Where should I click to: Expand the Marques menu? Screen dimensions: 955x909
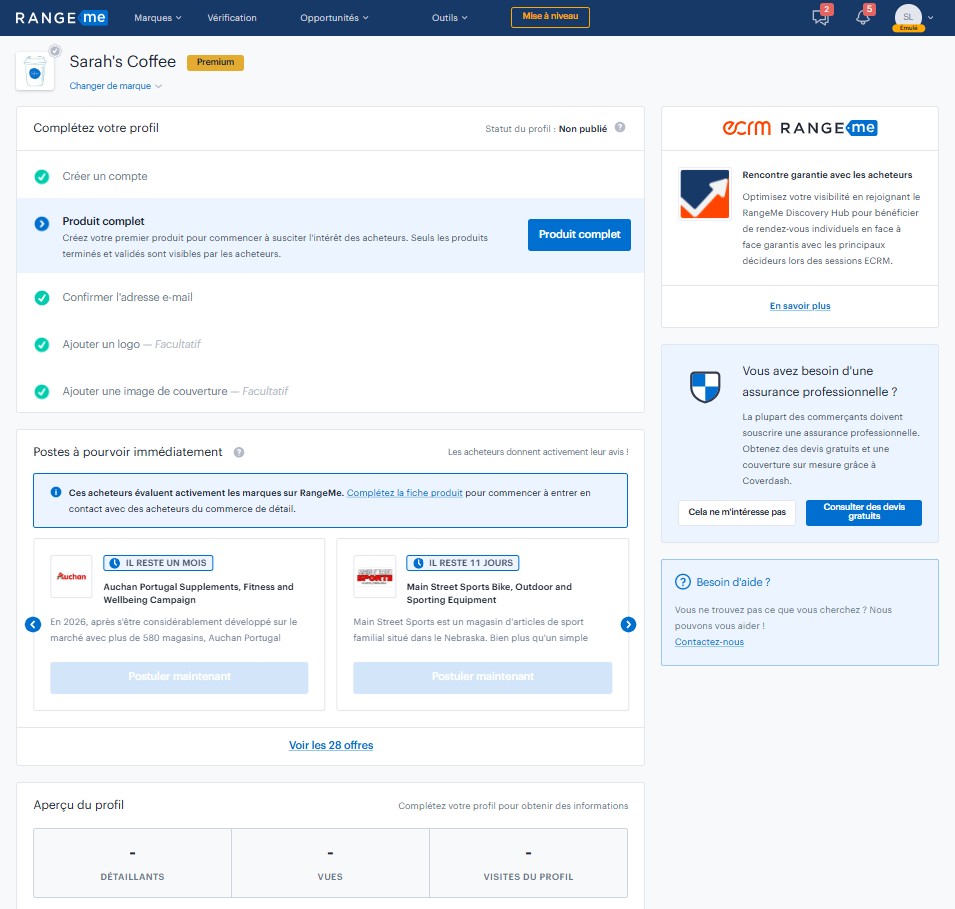click(x=158, y=18)
